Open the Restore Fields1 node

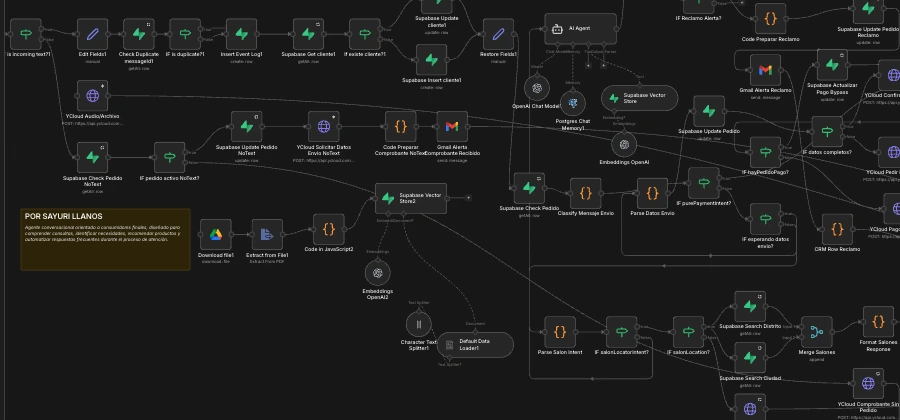[x=498, y=34]
